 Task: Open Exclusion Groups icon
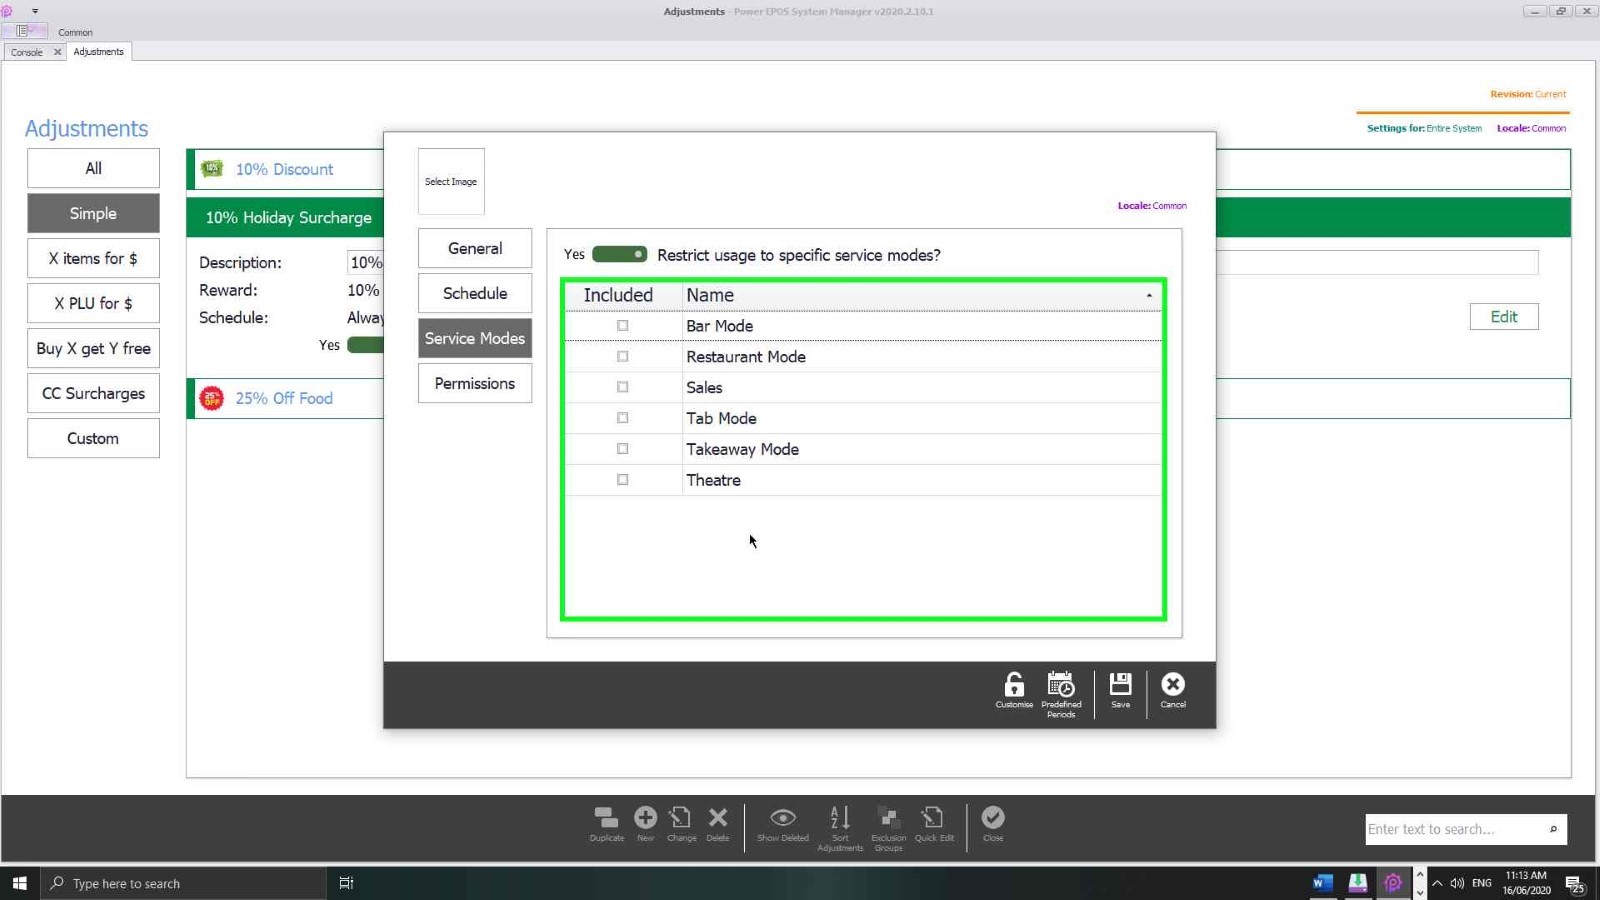tap(888, 818)
